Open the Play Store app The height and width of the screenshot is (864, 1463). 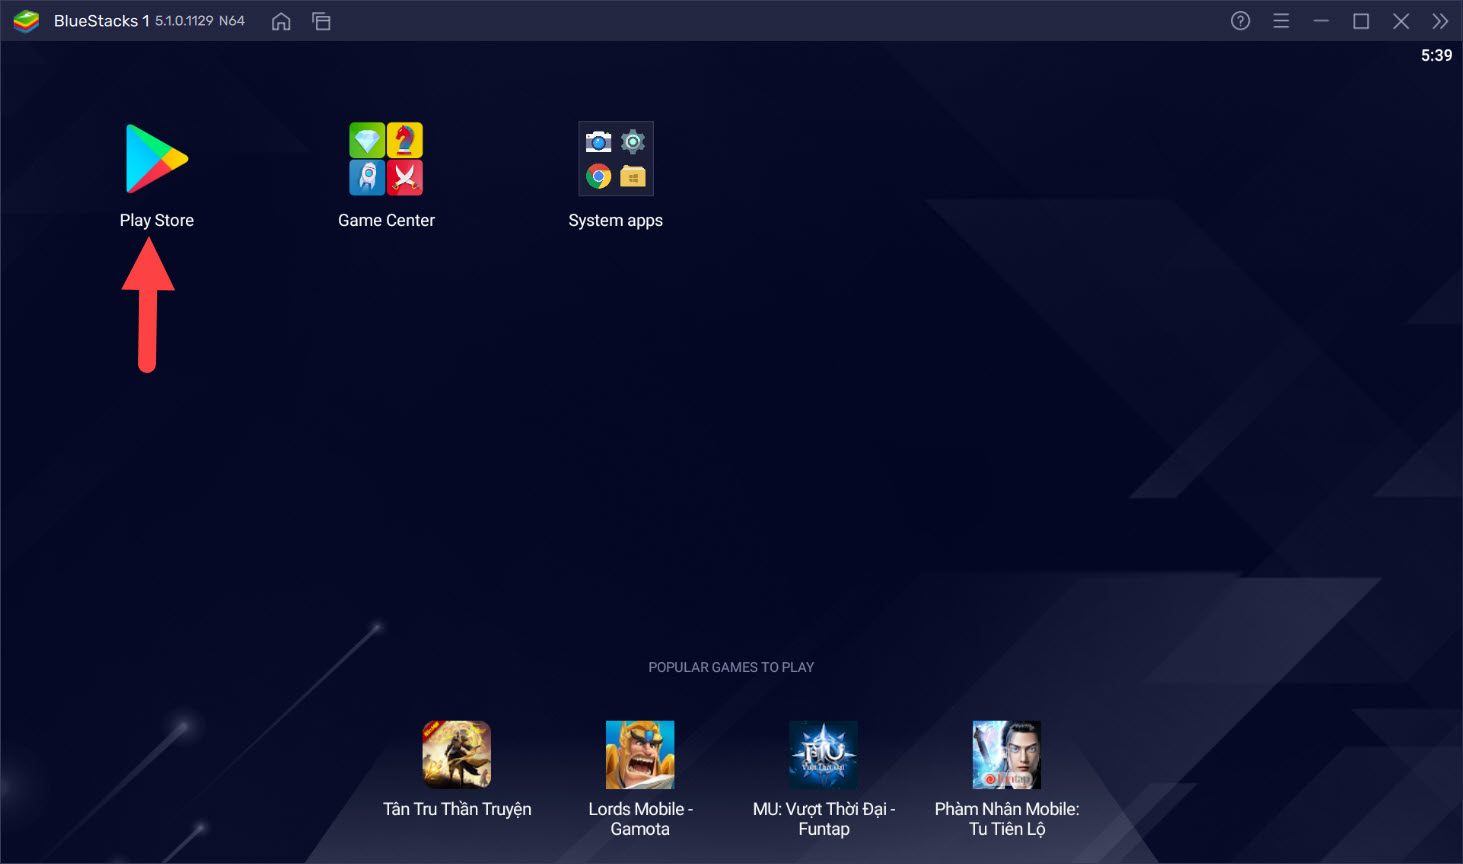157,158
